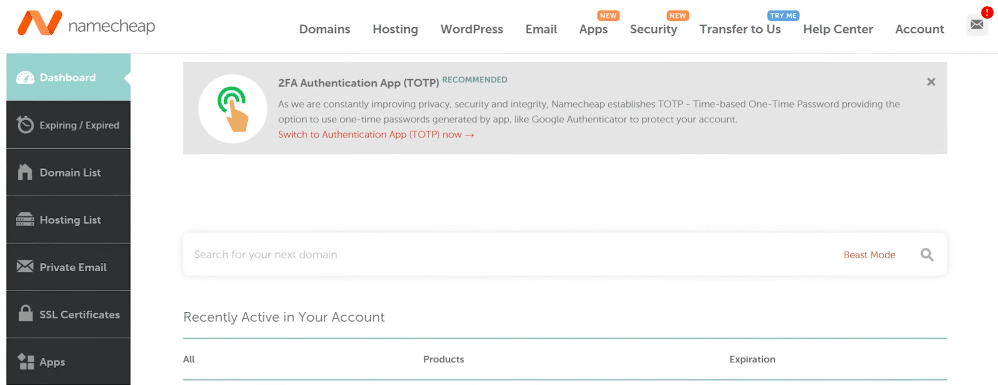Click the 2FA fingerprint tap illustration
This screenshot has width=998, height=385.
(232, 108)
